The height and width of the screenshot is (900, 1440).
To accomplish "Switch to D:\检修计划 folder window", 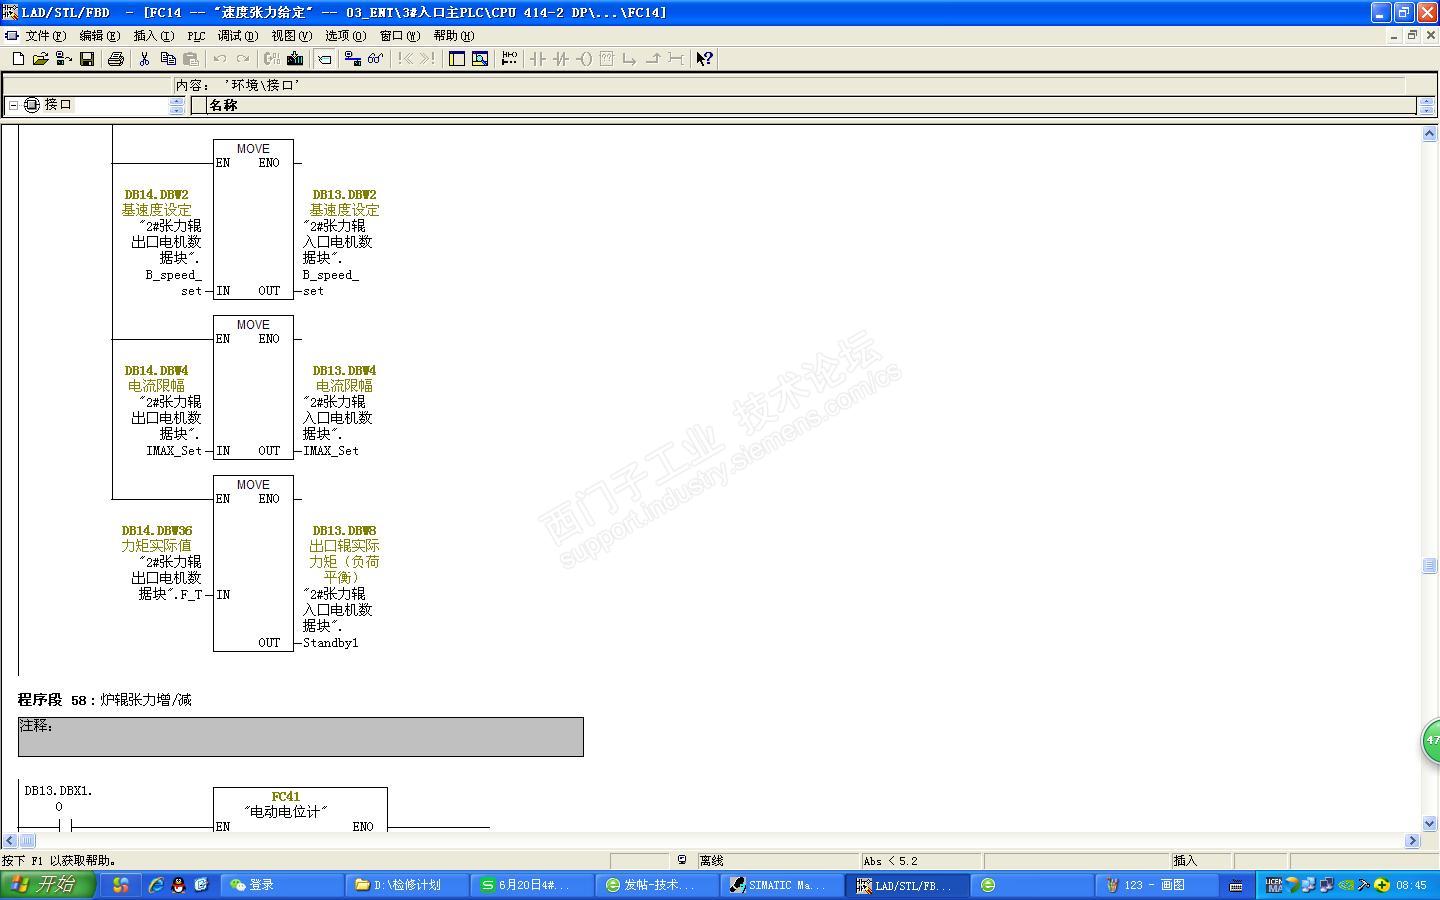I will pyautogui.click(x=408, y=885).
